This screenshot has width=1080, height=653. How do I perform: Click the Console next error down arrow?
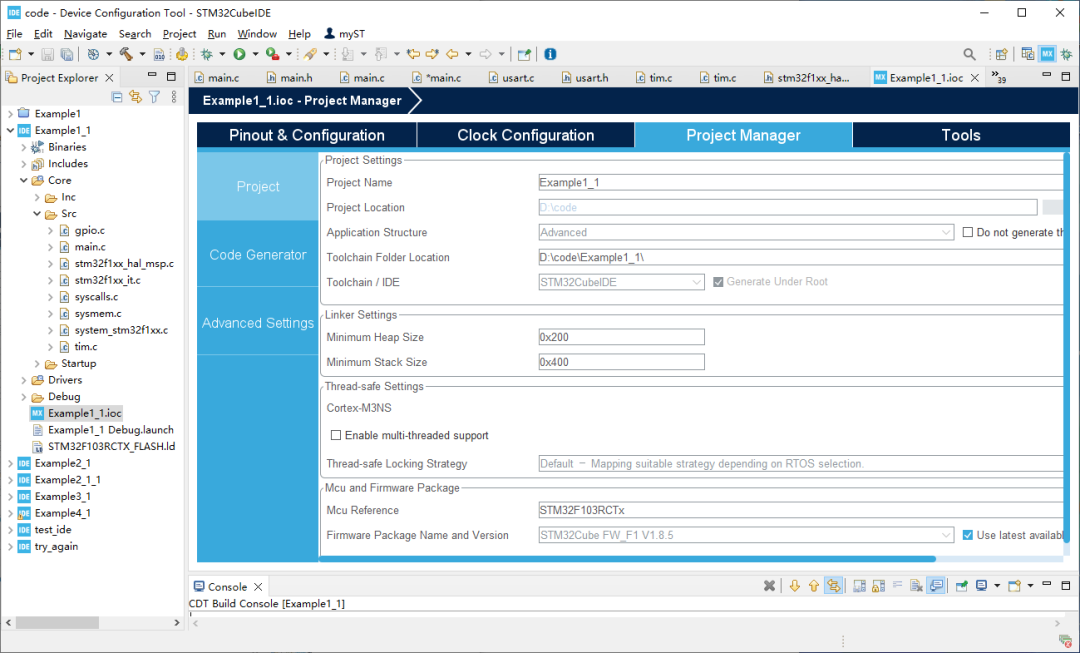pos(794,585)
